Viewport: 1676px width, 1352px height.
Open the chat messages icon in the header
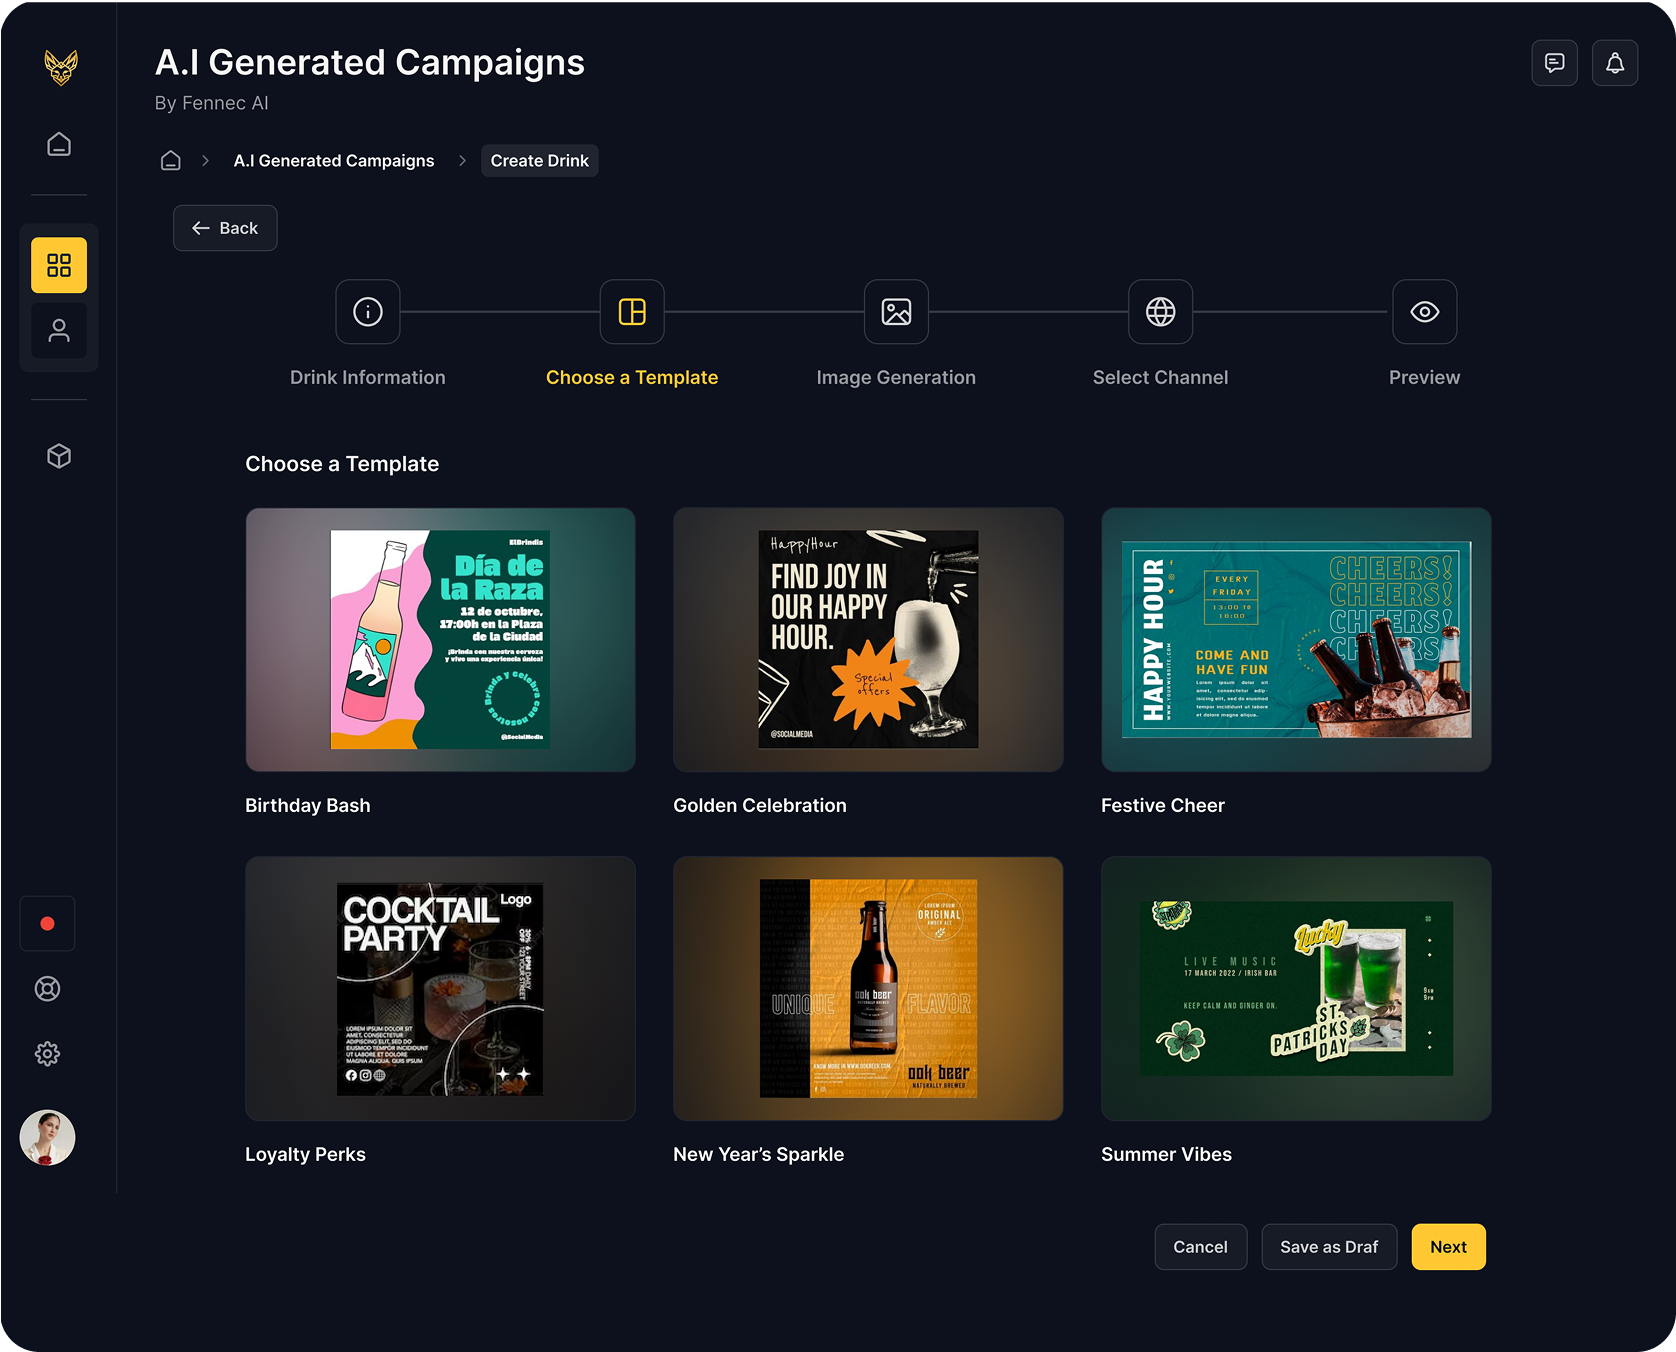(1555, 63)
